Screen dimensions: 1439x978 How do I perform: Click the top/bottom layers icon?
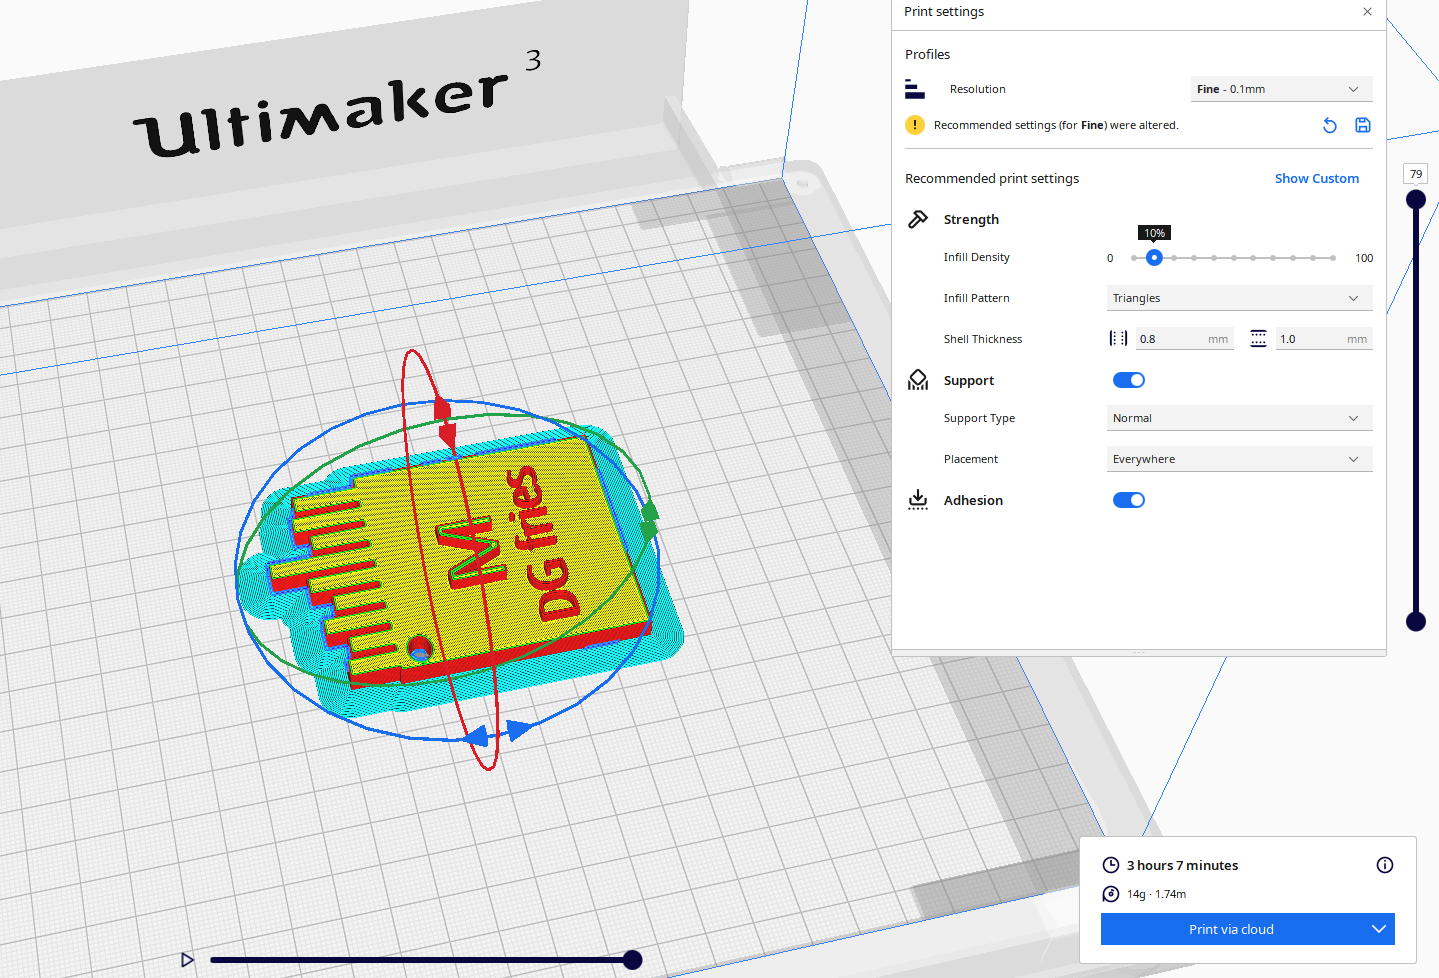coord(1257,338)
